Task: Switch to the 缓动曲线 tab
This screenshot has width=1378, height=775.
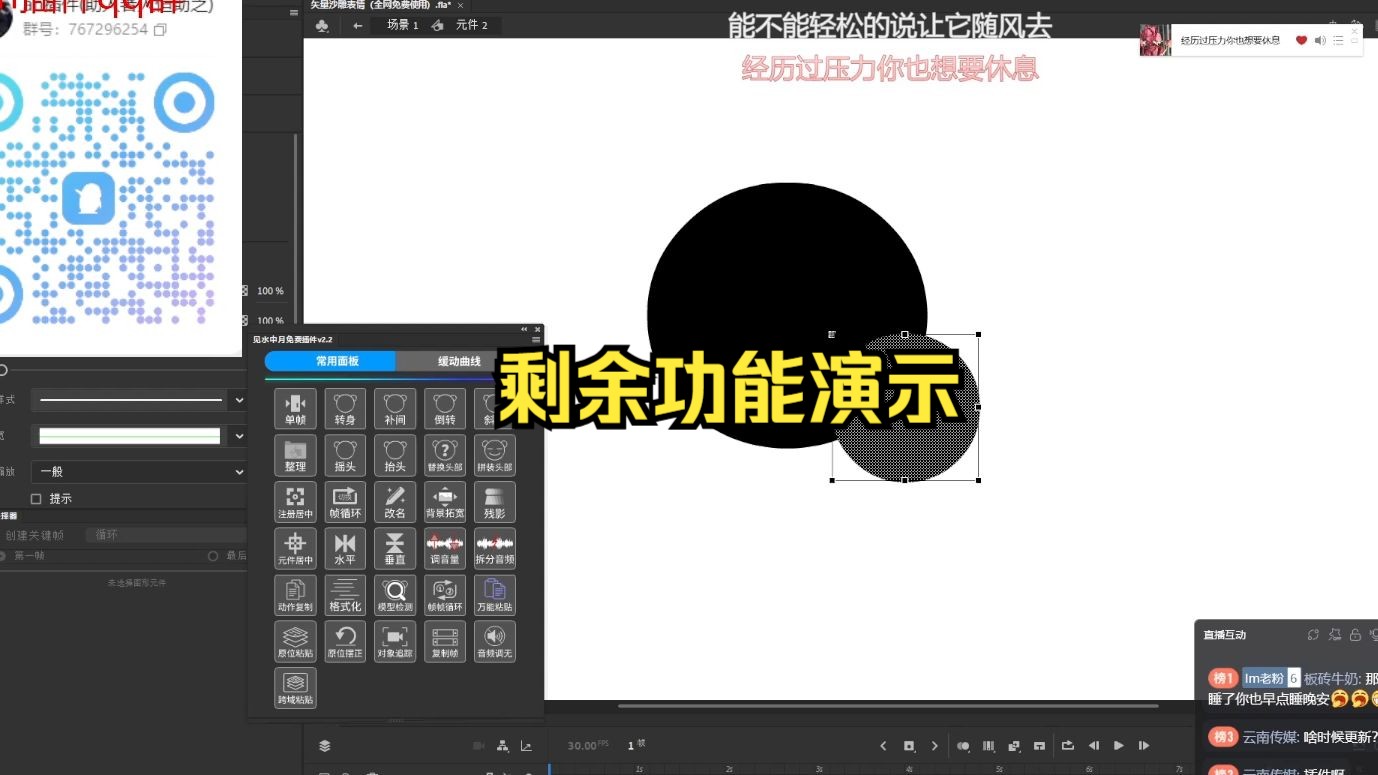Action: pyautogui.click(x=458, y=361)
